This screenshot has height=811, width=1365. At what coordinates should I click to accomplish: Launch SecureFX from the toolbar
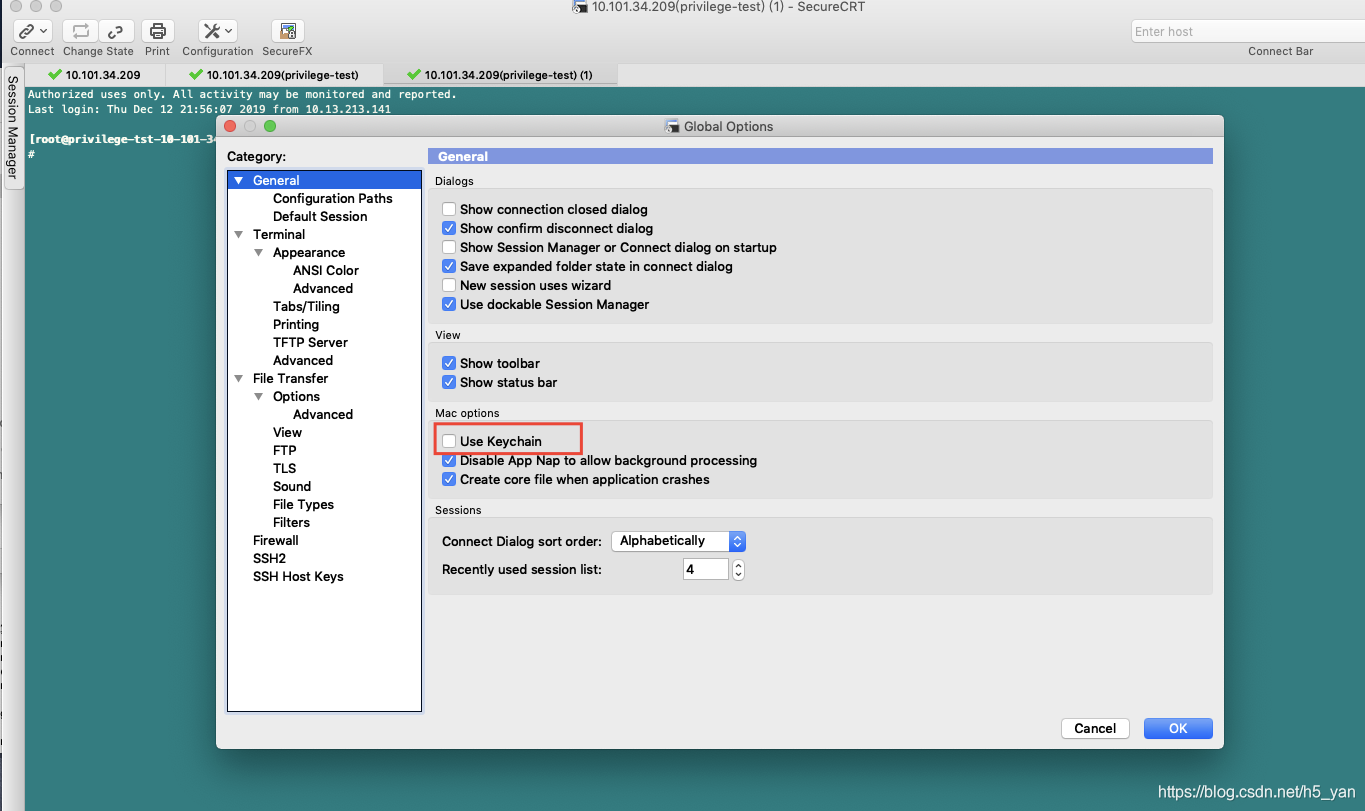coord(288,31)
